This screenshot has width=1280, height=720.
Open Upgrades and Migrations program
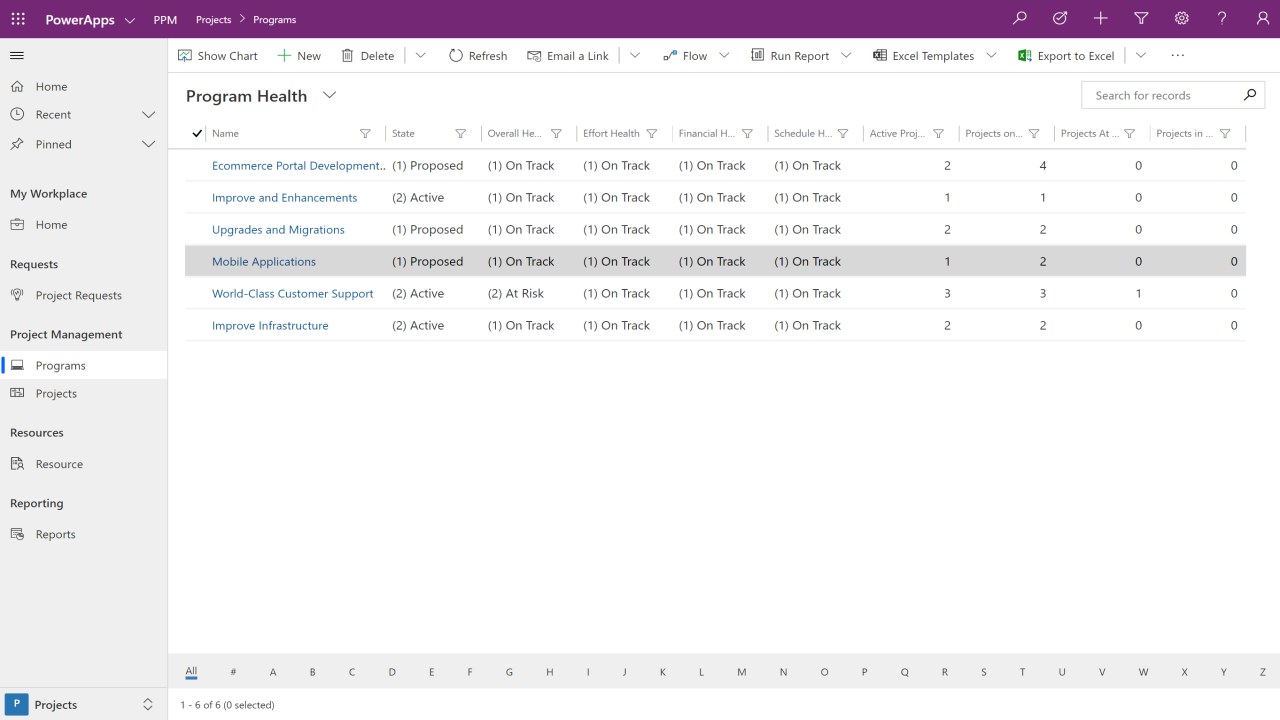(x=278, y=229)
